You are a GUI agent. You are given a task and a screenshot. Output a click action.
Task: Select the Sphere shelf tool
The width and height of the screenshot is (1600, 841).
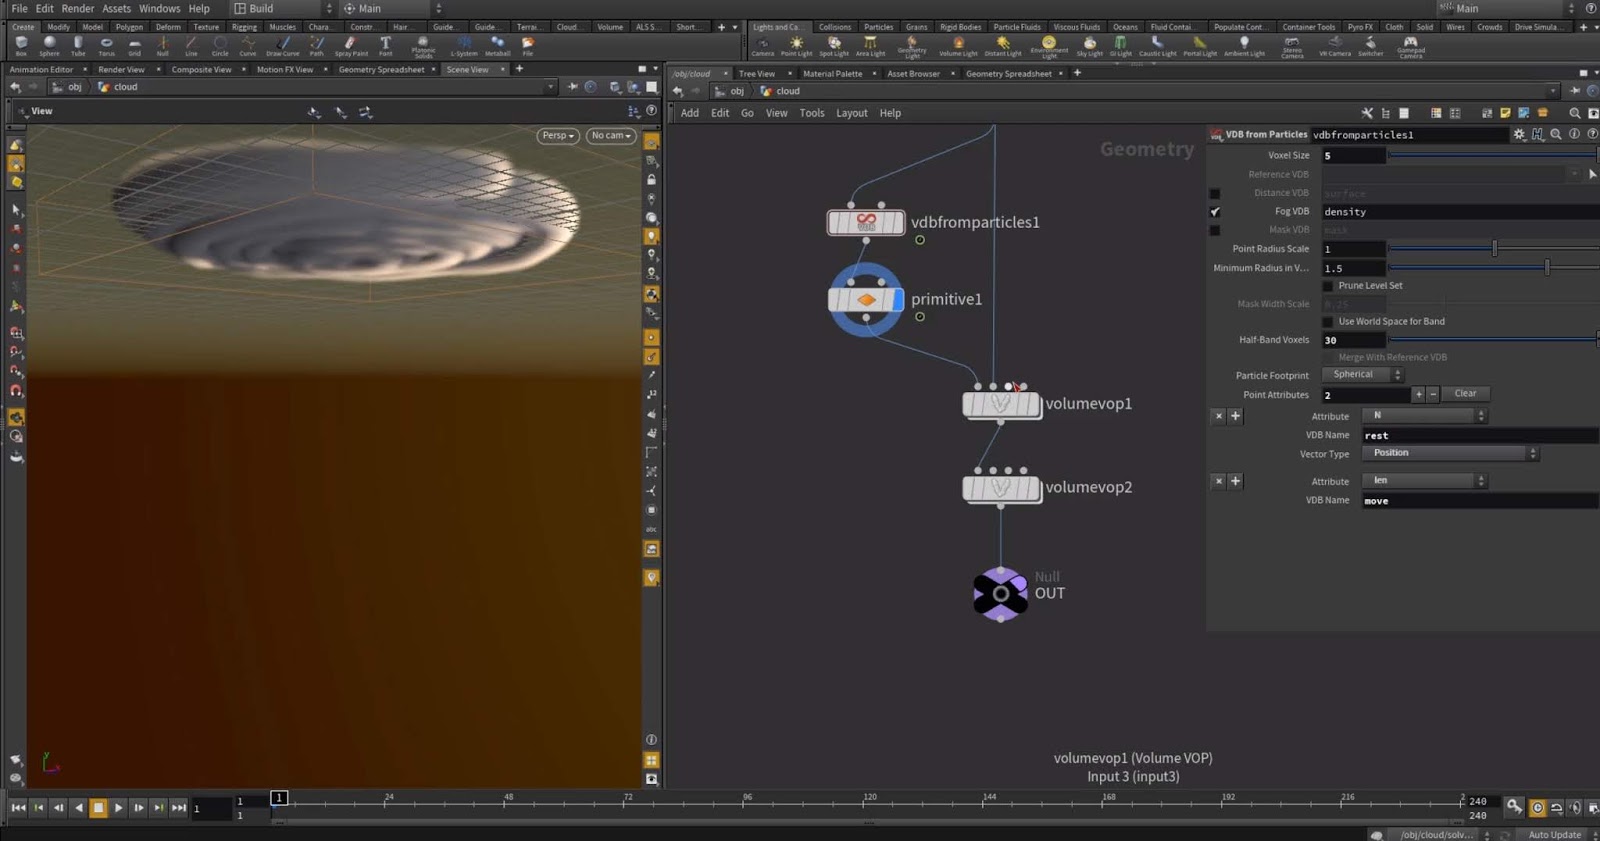pos(49,44)
